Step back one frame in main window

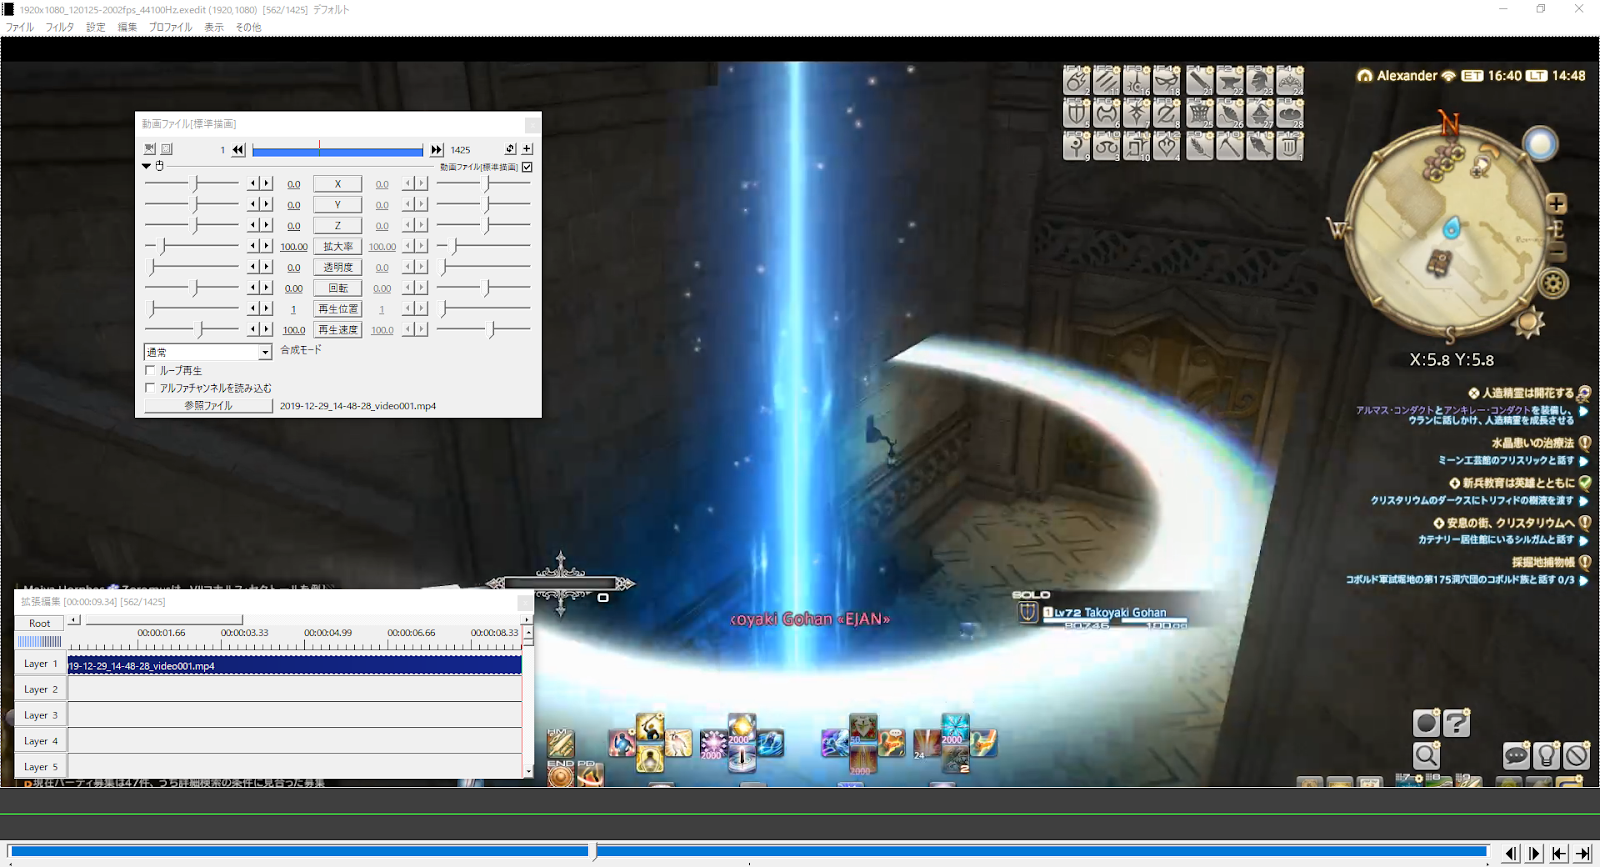tap(1511, 853)
